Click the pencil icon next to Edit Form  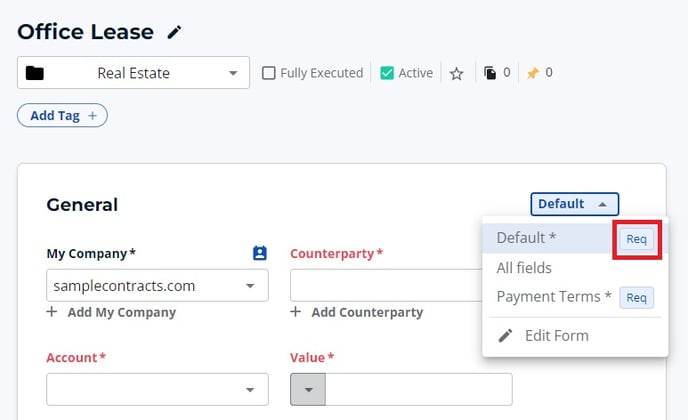pyautogui.click(x=505, y=335)
